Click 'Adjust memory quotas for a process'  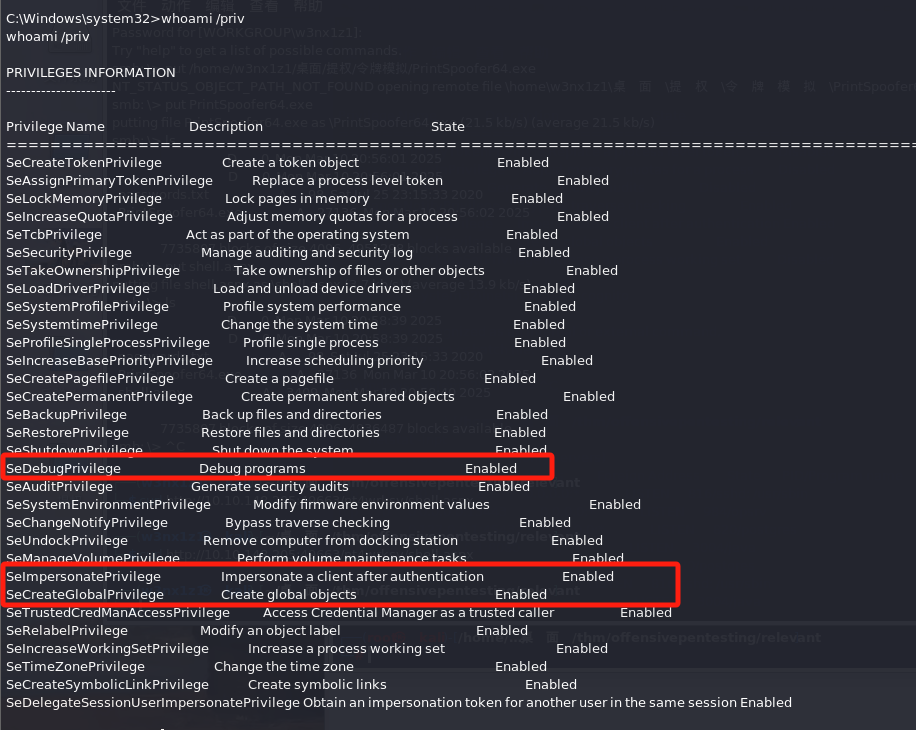click(342, 217)
